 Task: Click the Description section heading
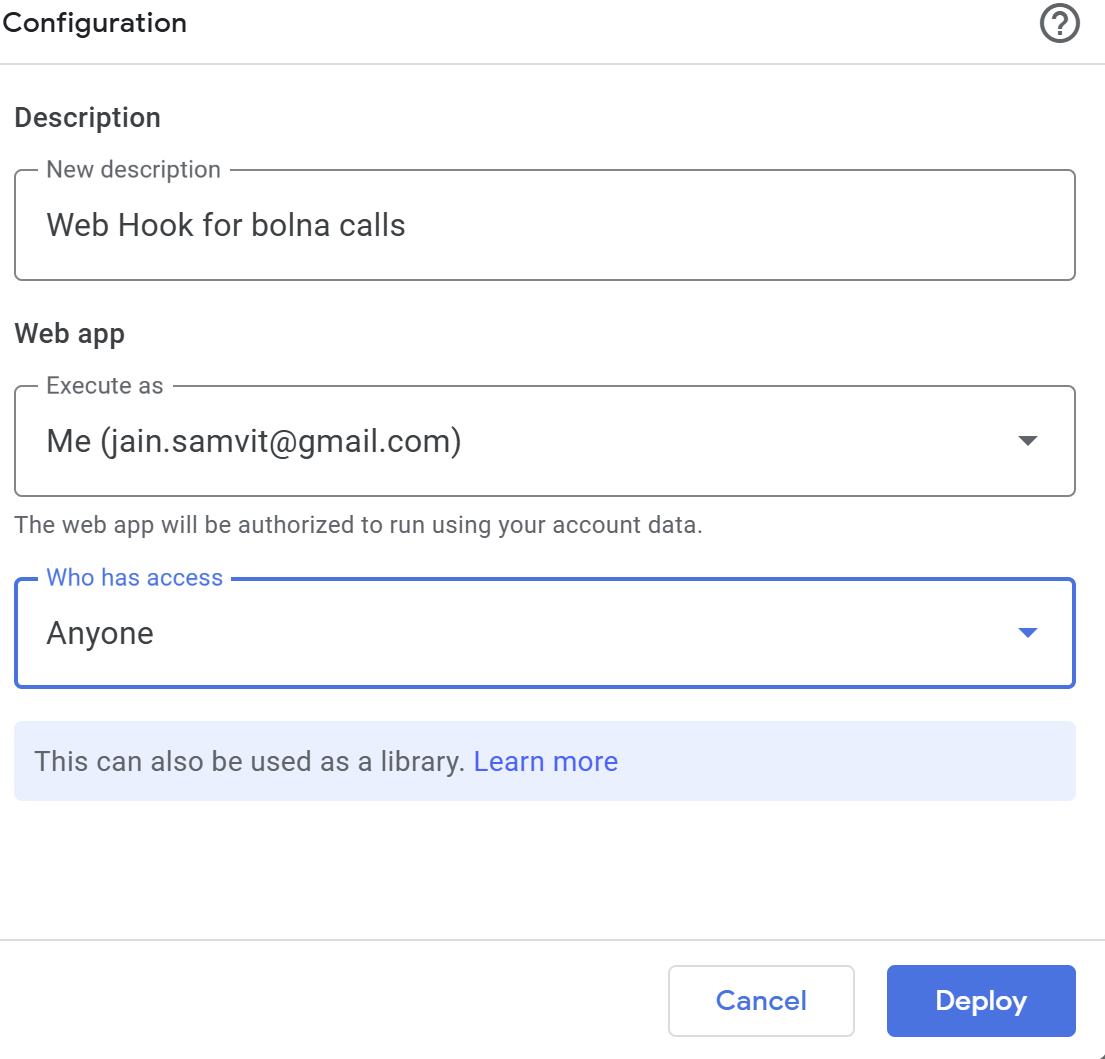(87, 117)
